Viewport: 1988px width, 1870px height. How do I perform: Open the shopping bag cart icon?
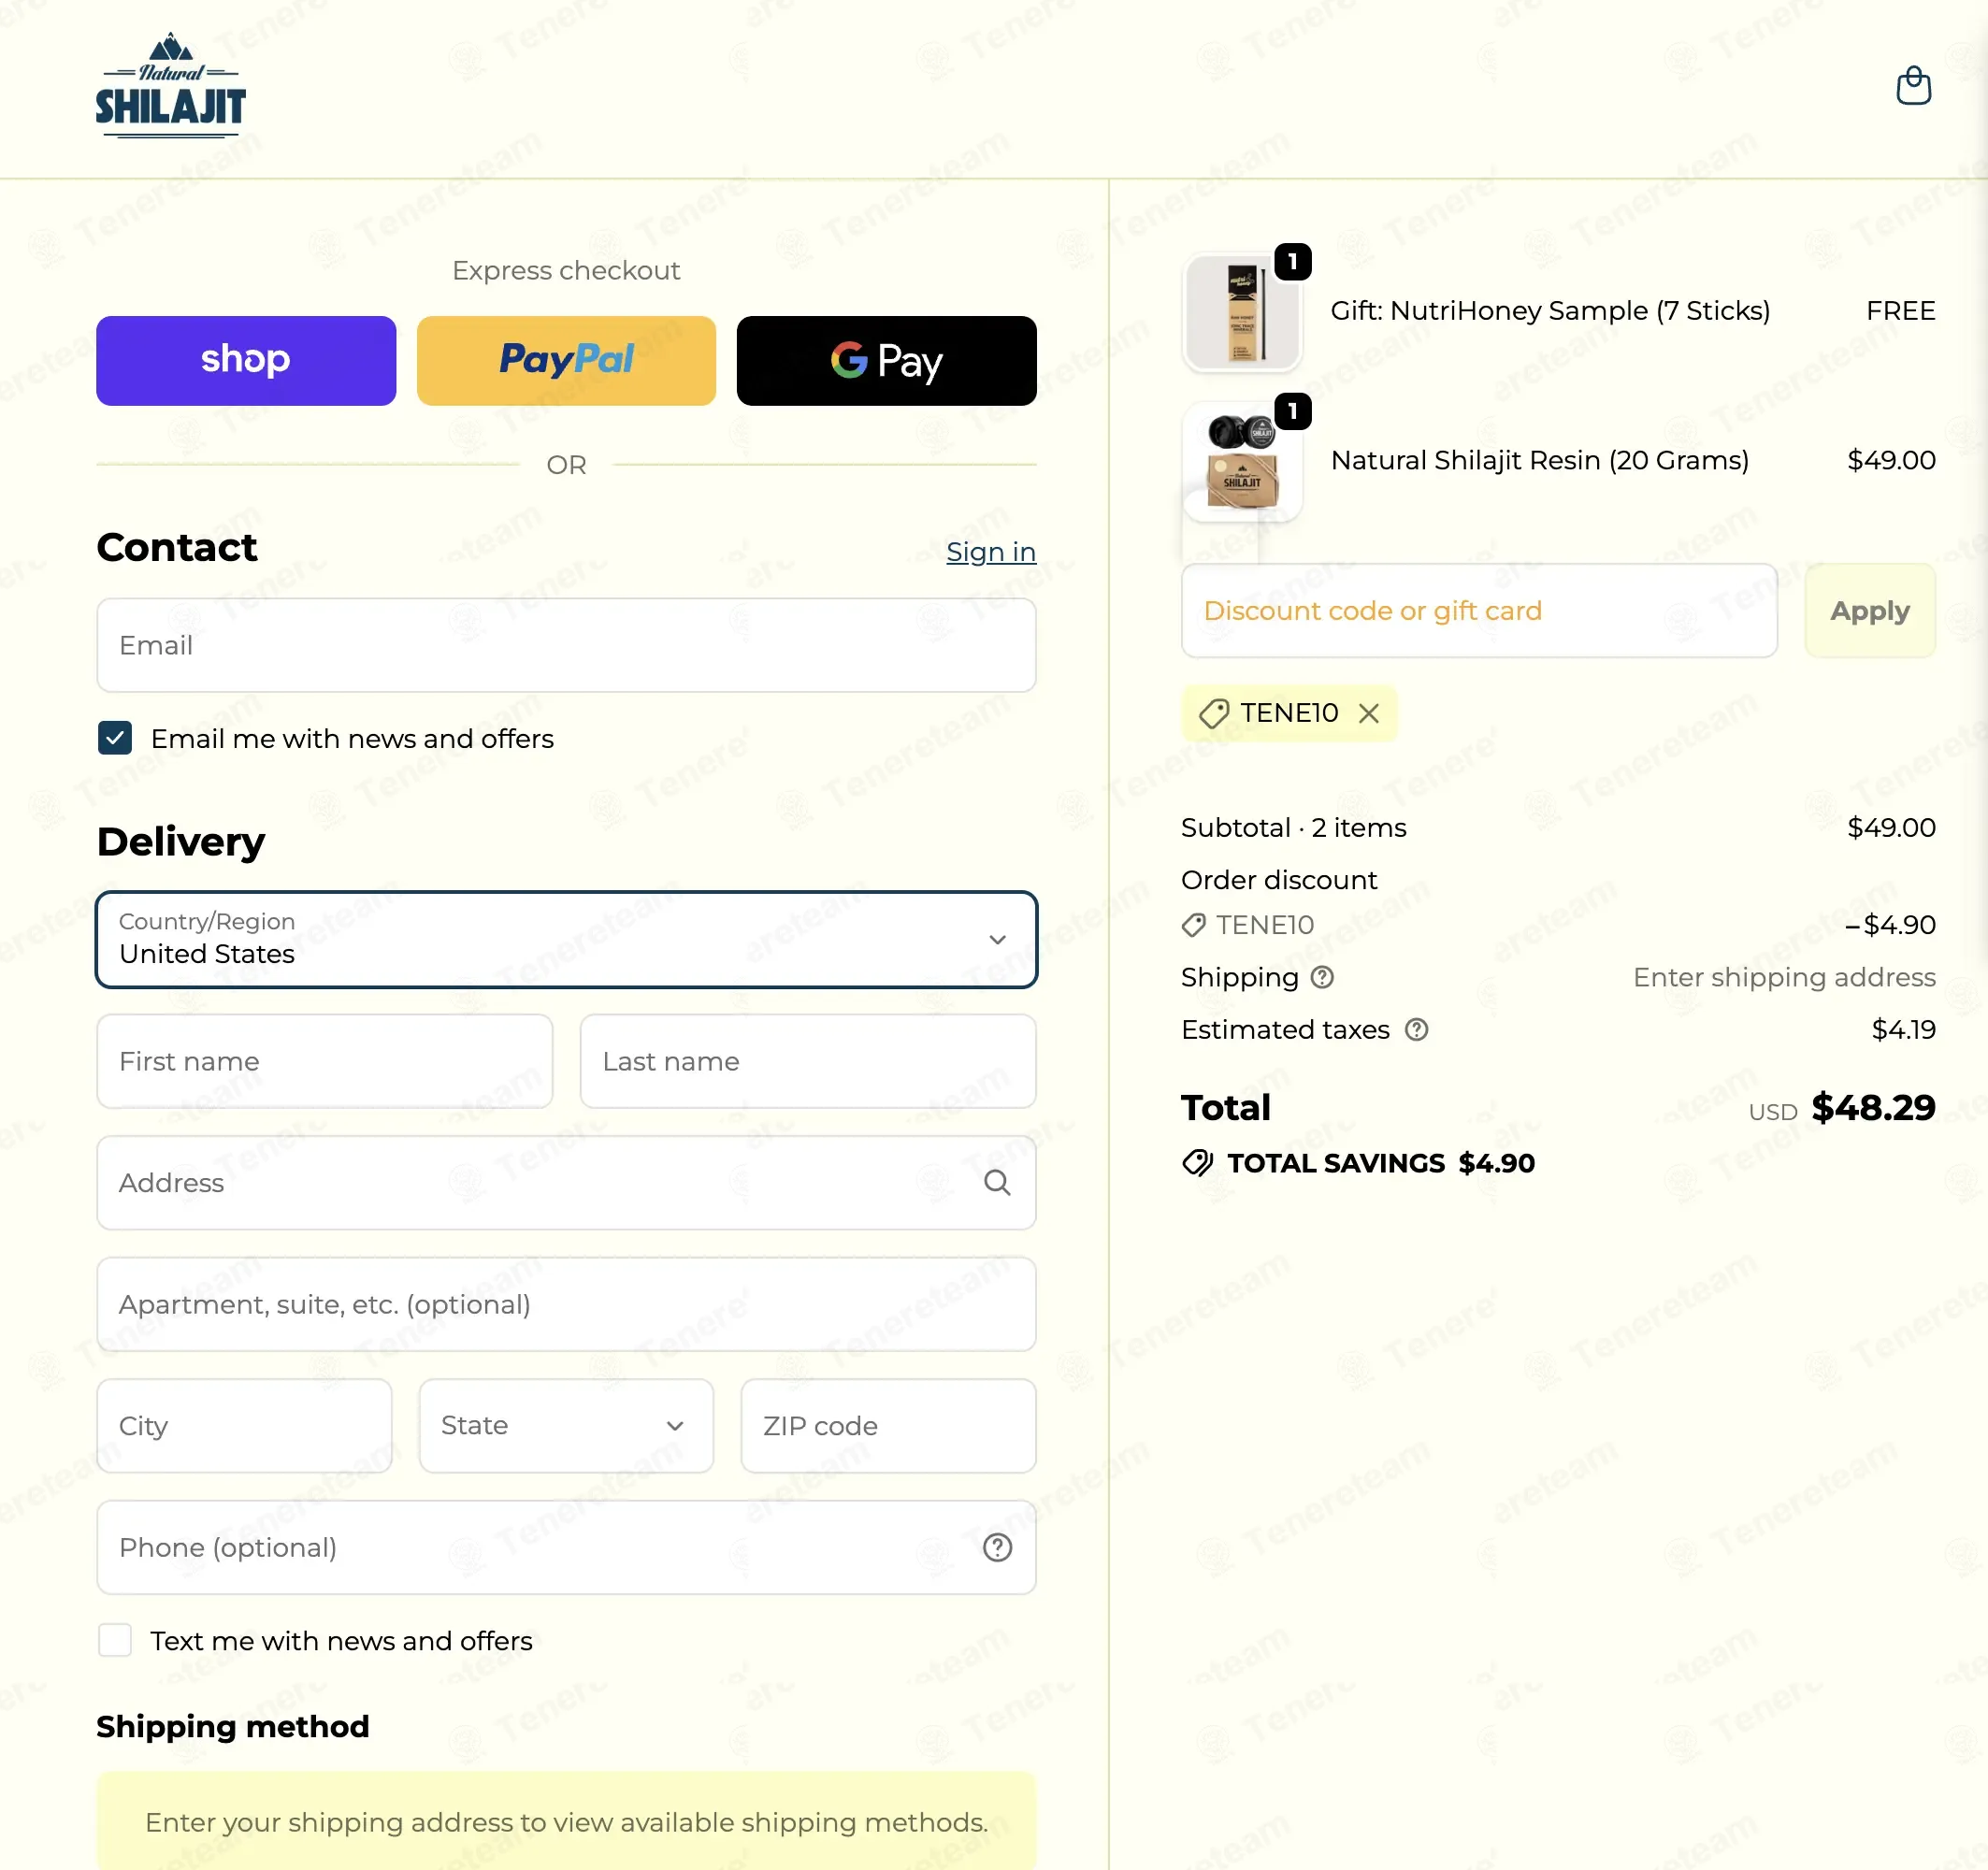1913,86
